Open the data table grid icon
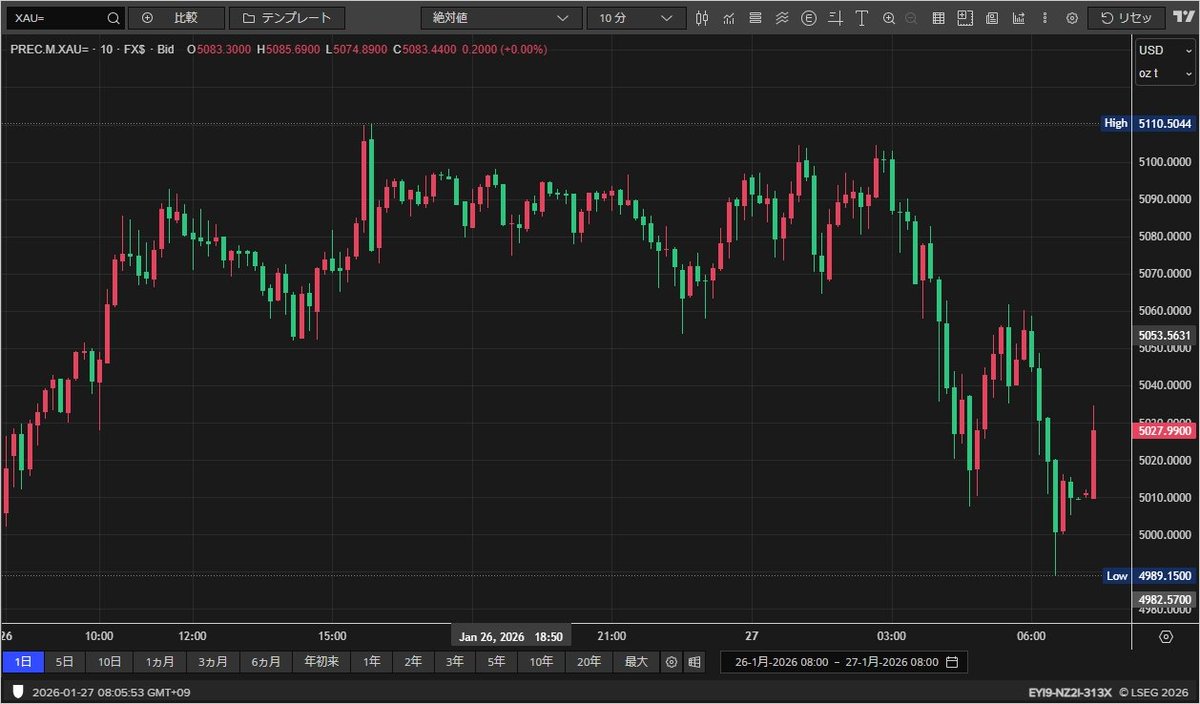Screen dimensions: 1200x704 [x=938, y=18]
